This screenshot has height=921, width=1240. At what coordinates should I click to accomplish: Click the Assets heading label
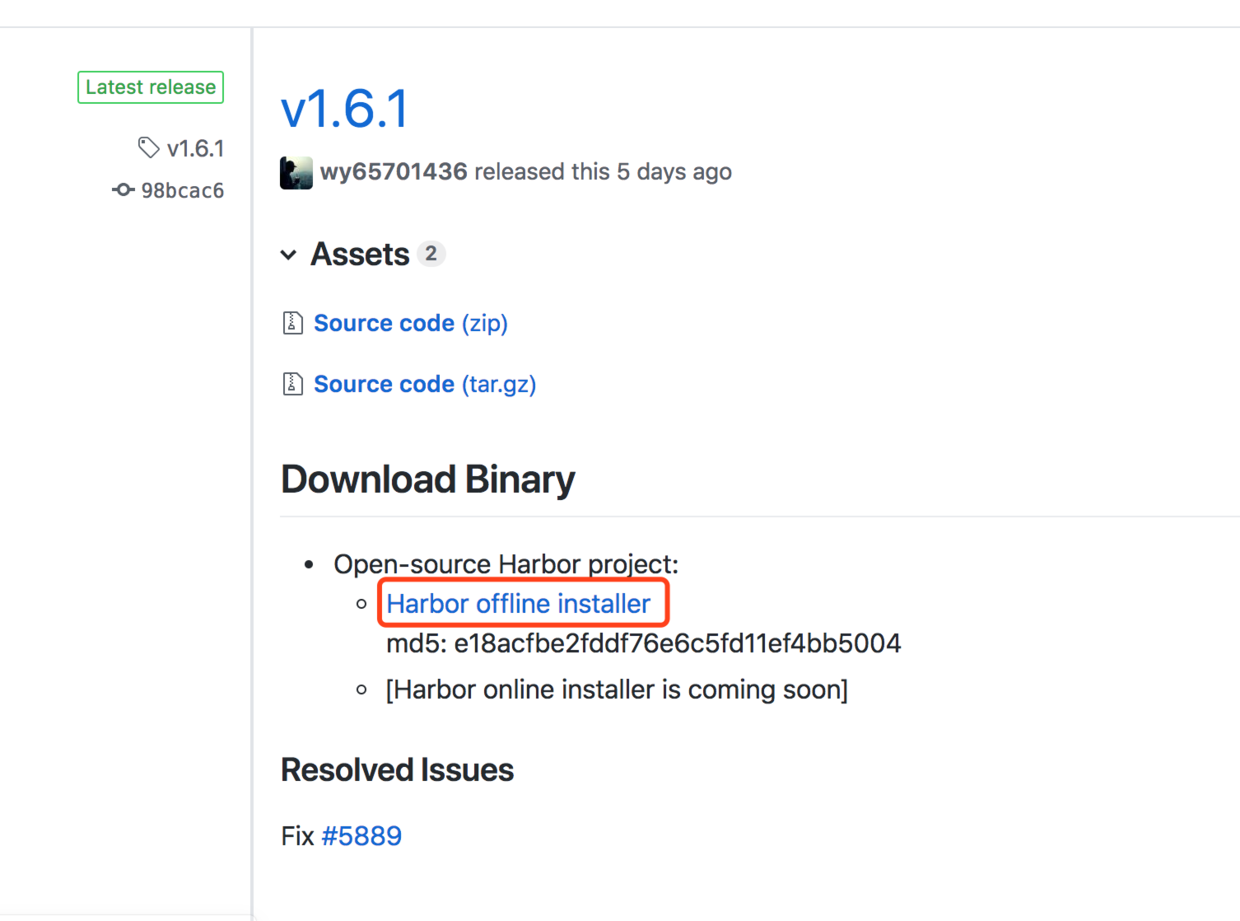(360, 255)
